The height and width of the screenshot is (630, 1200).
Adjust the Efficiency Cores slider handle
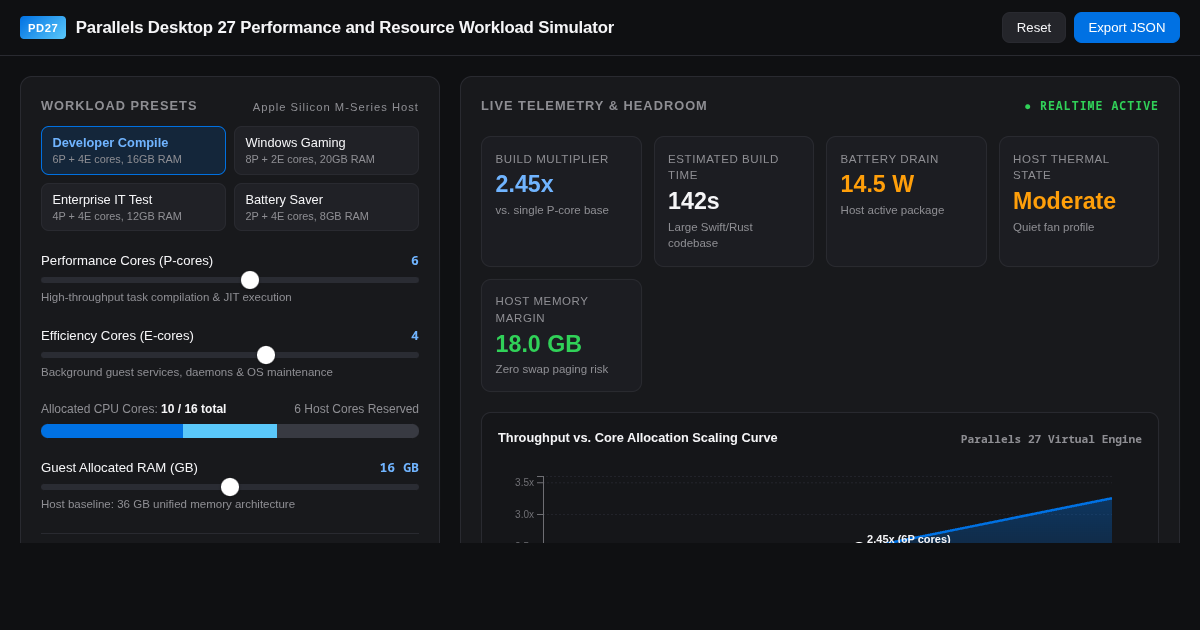tap(266, 355)
